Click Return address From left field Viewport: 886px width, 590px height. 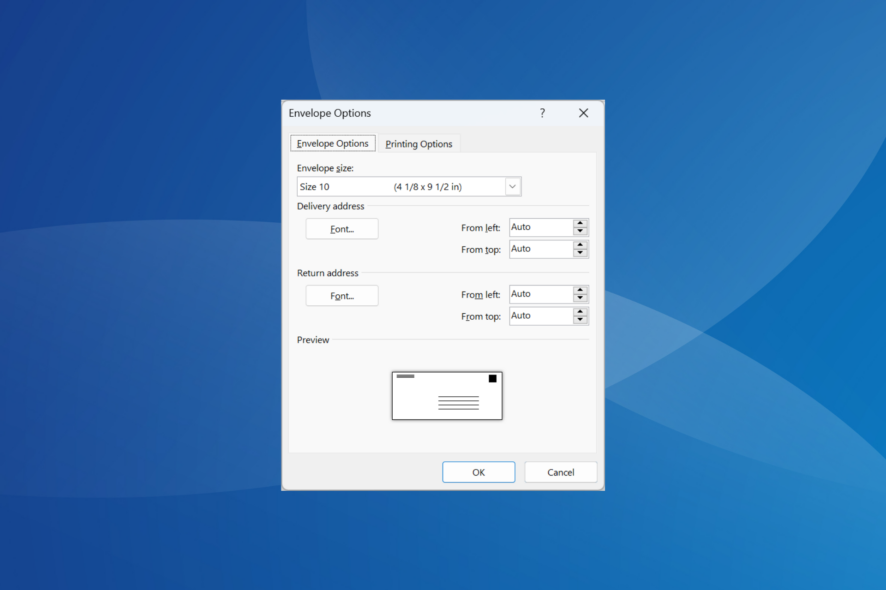coord(541,294)
